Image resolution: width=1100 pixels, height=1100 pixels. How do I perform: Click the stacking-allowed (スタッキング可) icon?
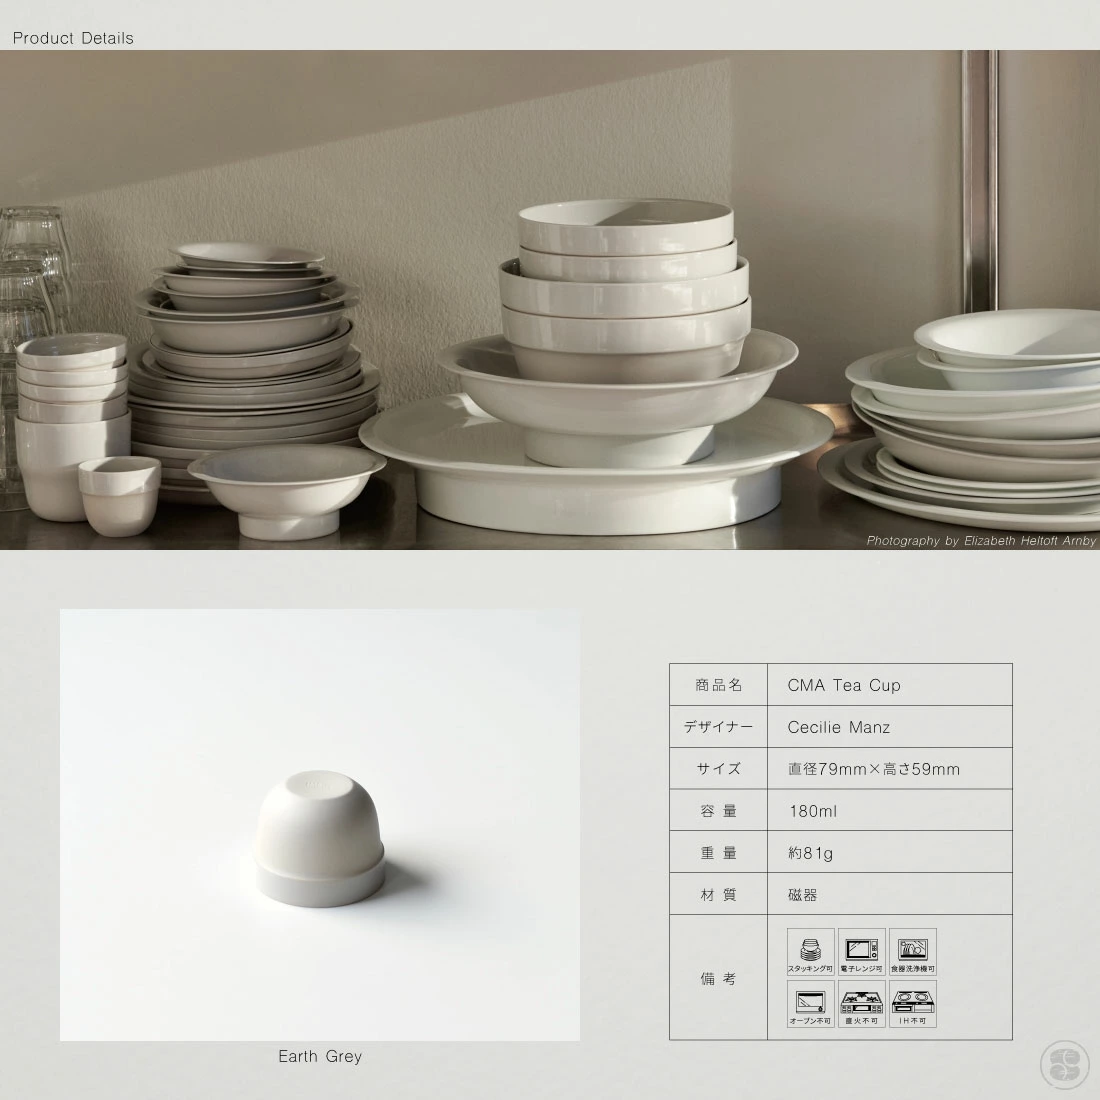[810, 951]
